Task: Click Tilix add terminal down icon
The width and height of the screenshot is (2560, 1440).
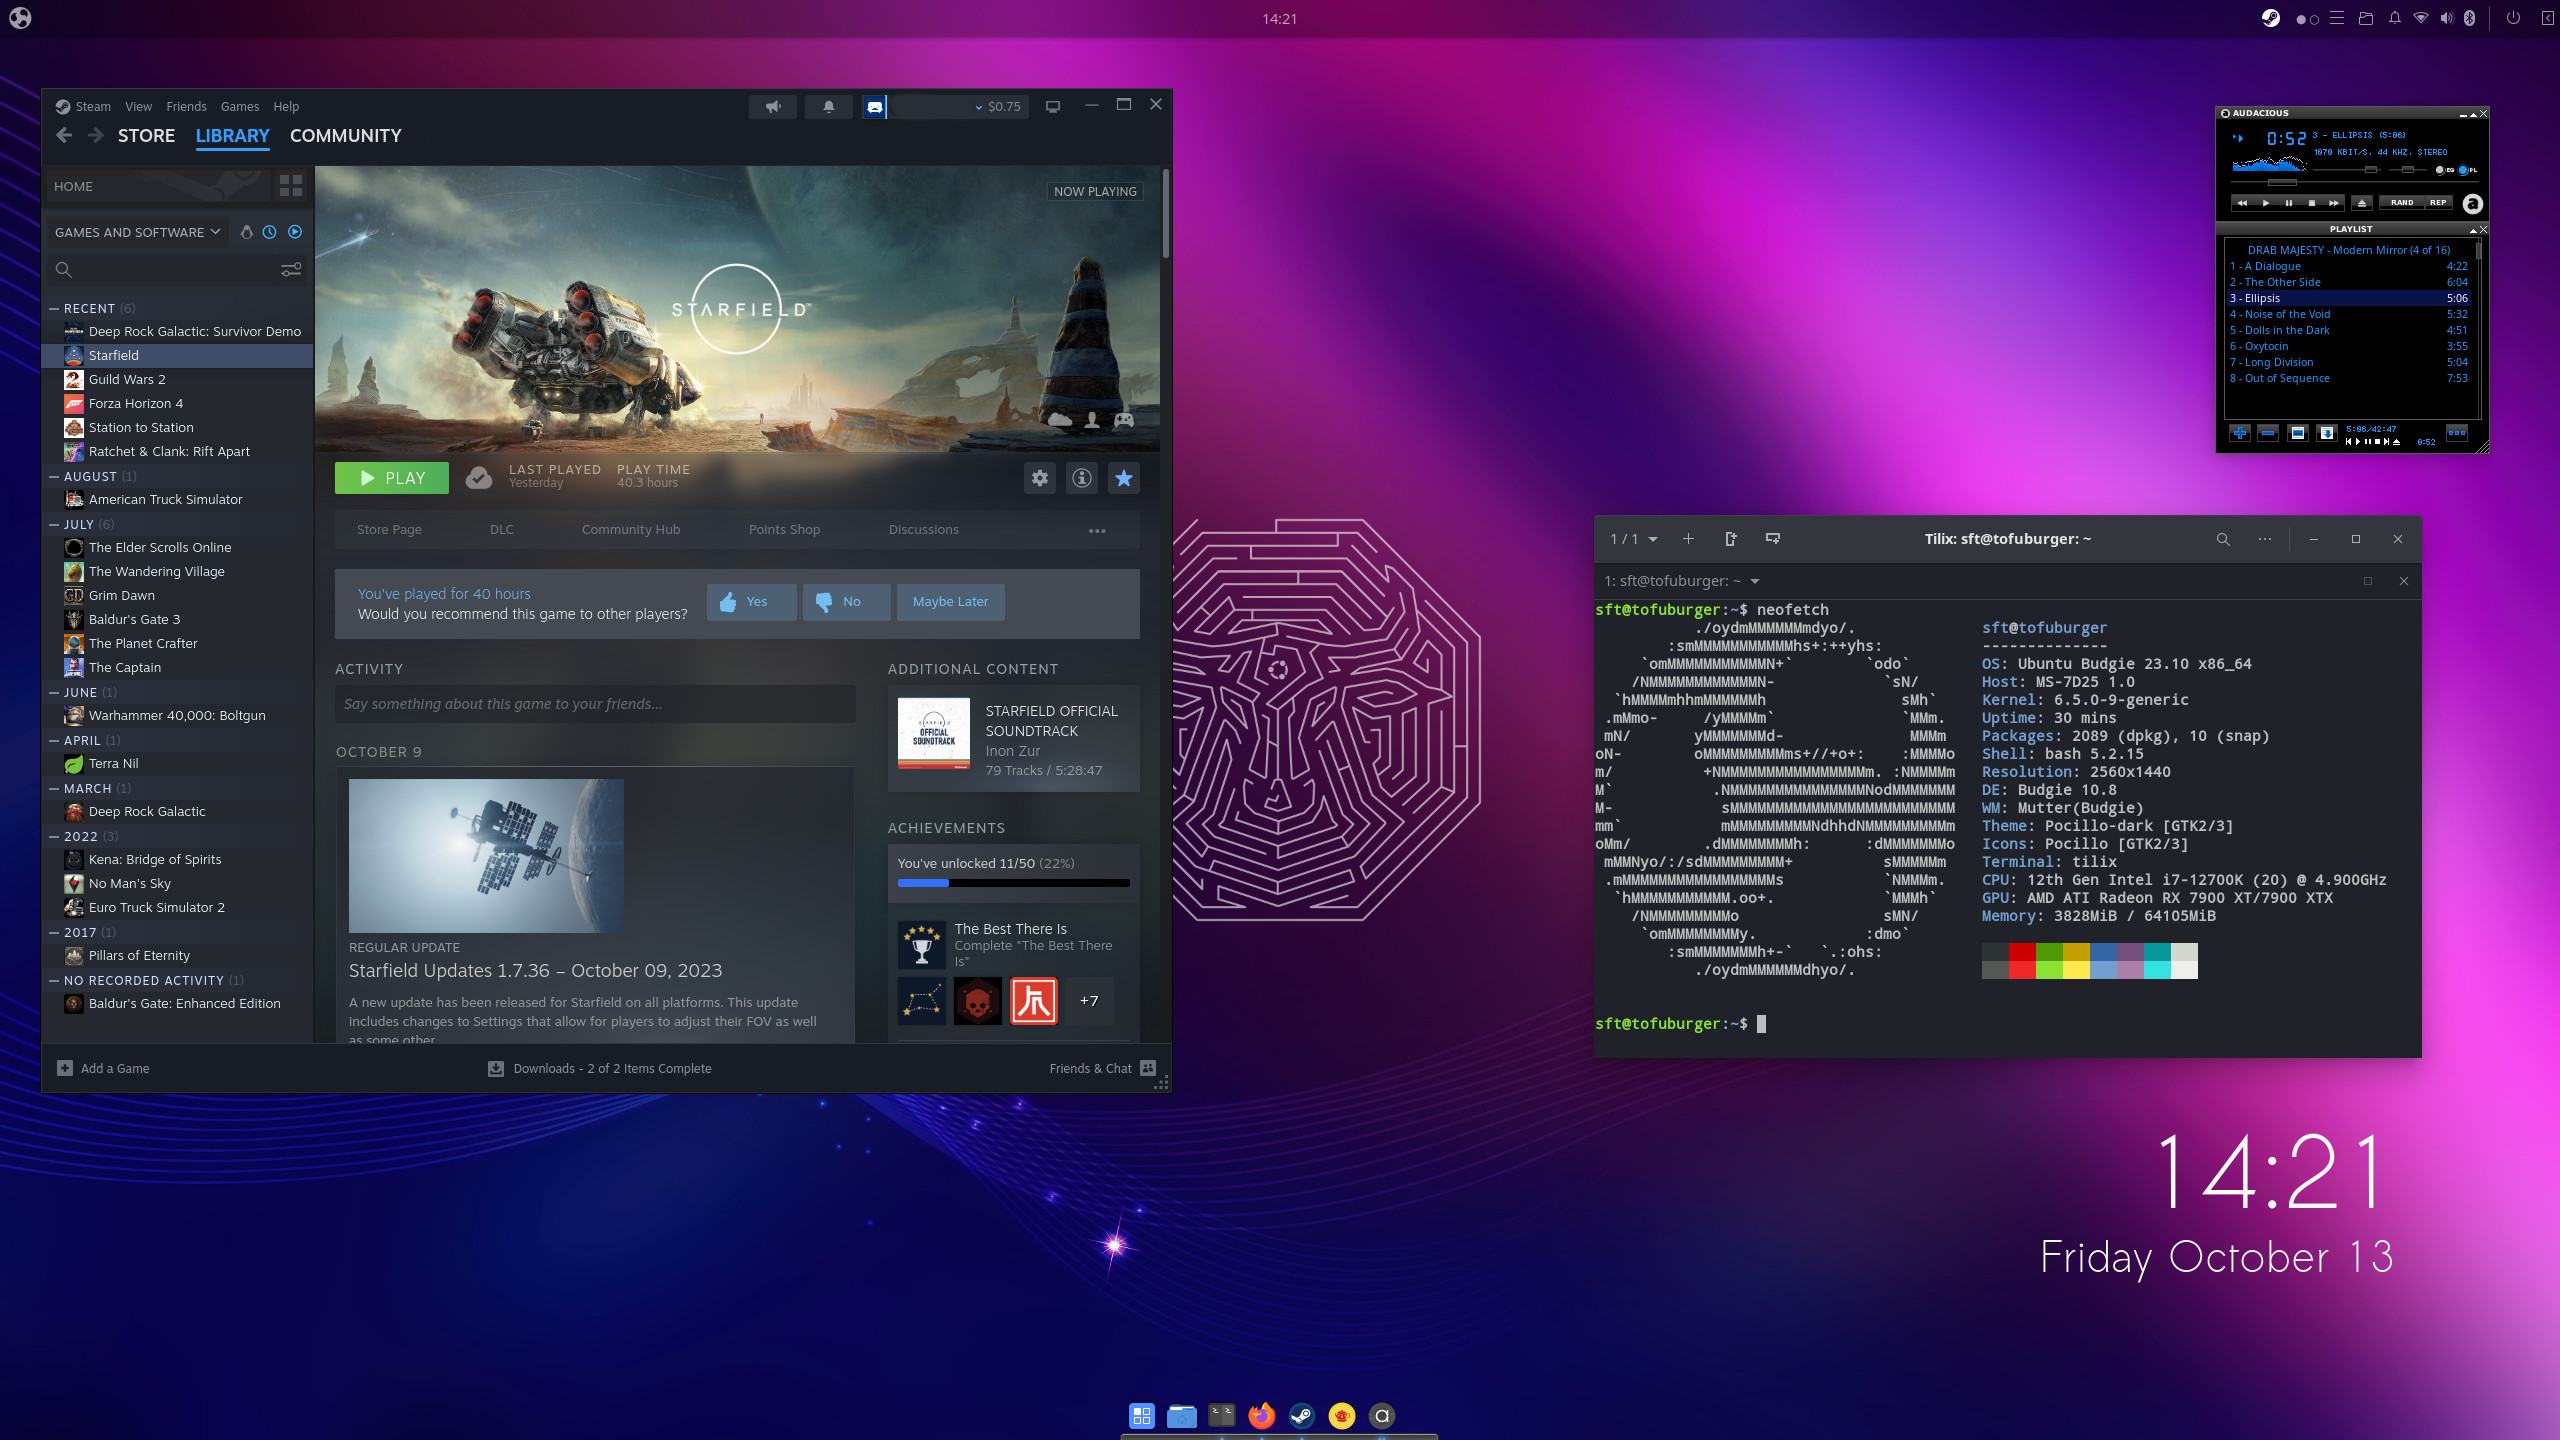Action: (x=1773, y=539)
